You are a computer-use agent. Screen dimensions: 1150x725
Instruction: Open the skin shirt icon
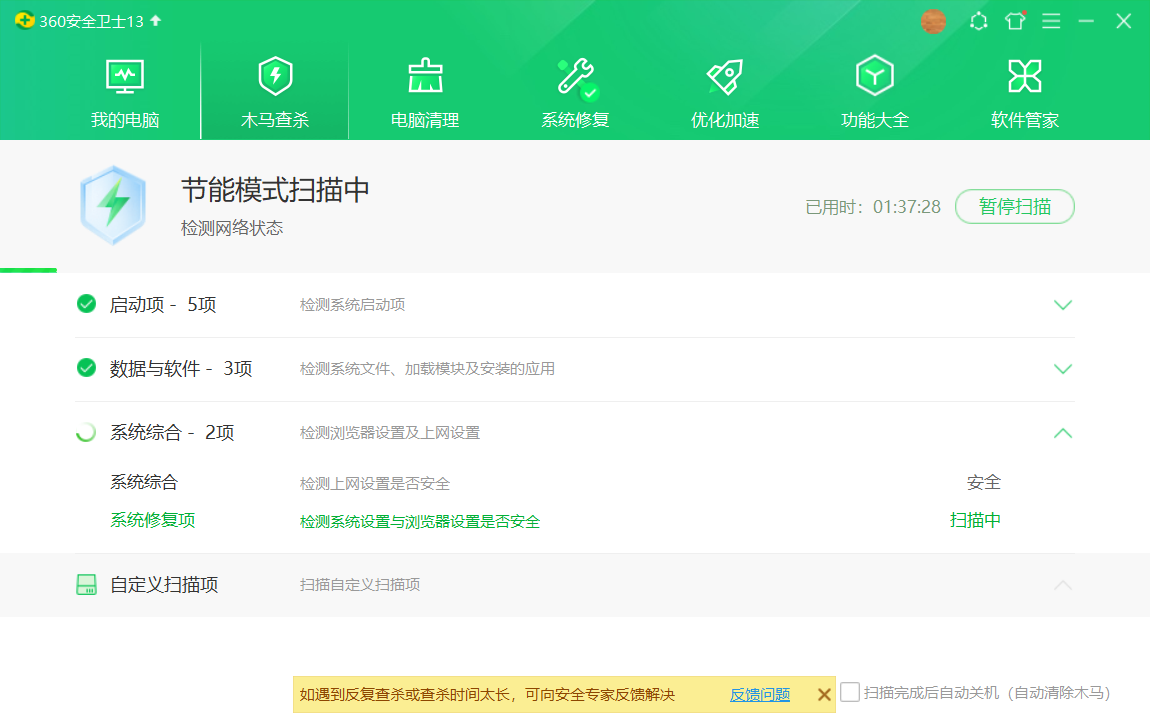1015,21
